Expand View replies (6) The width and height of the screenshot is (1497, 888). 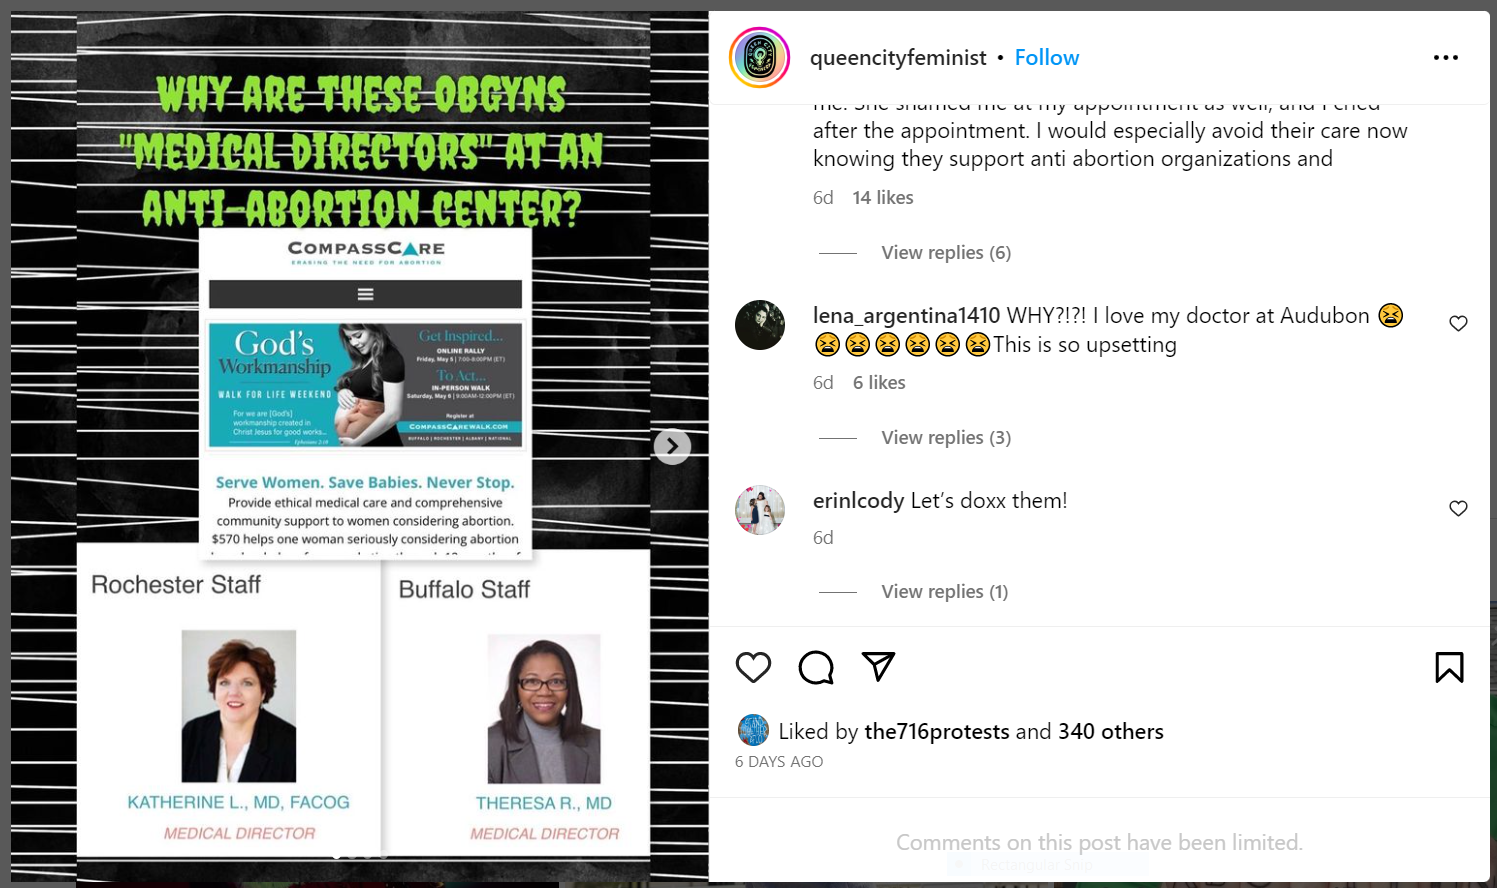946,253
